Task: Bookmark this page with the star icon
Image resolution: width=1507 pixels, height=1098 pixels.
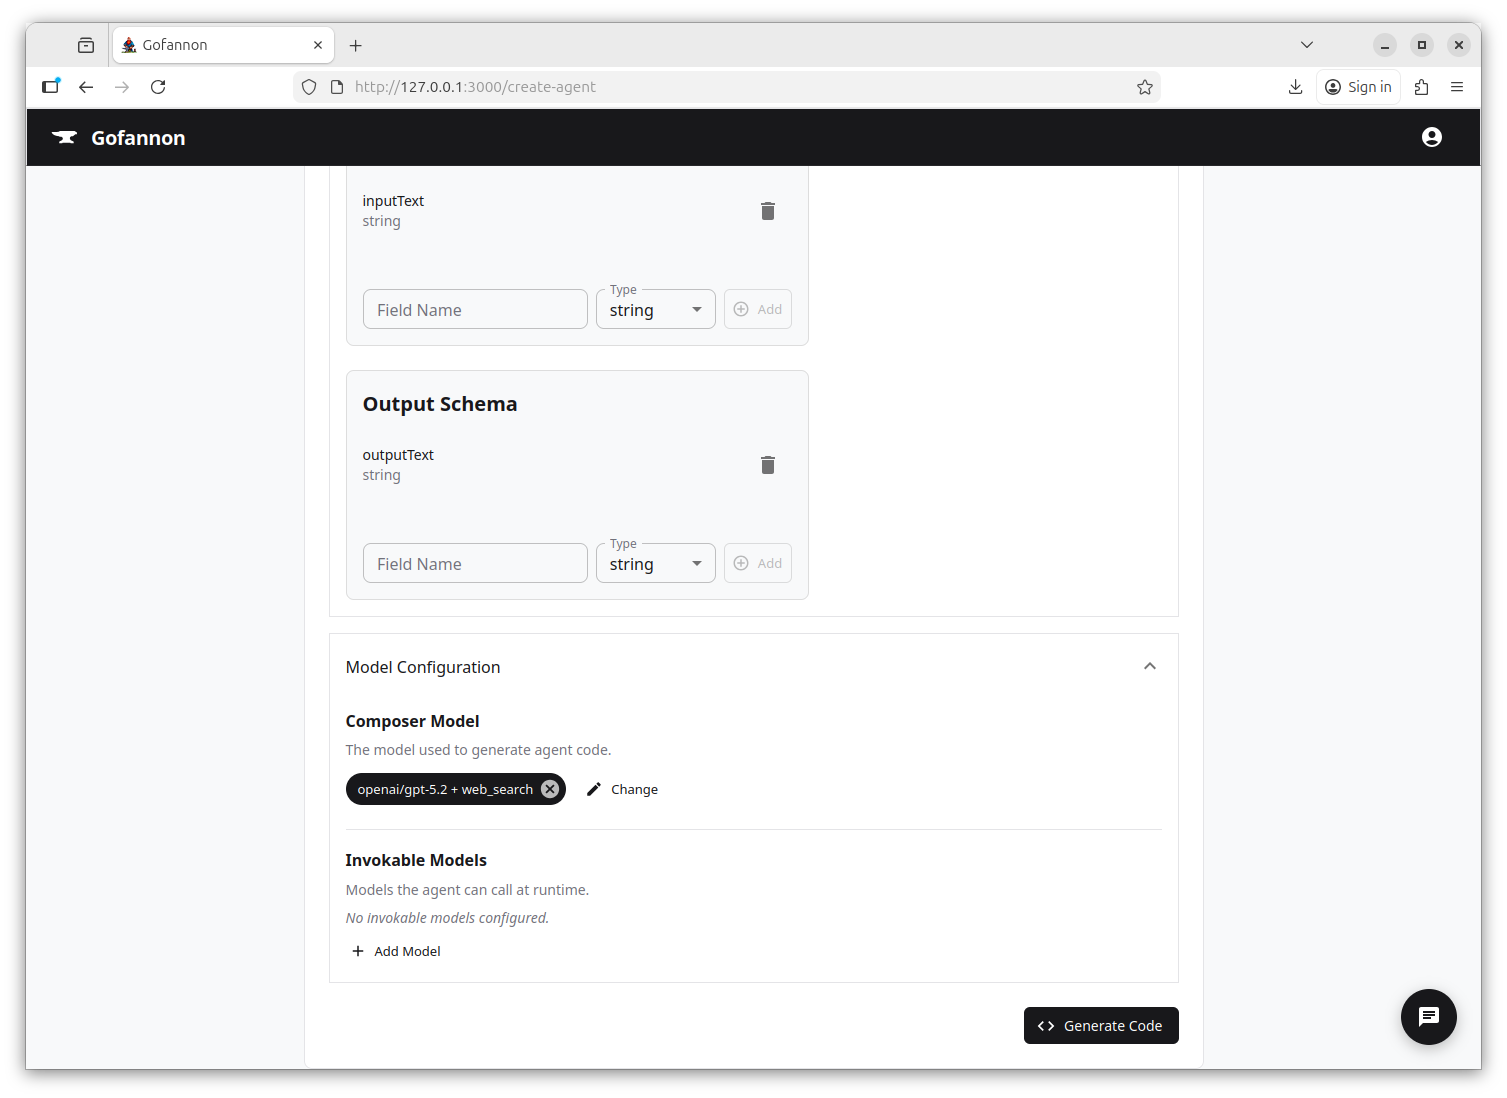Action: tap(1144, 87)
